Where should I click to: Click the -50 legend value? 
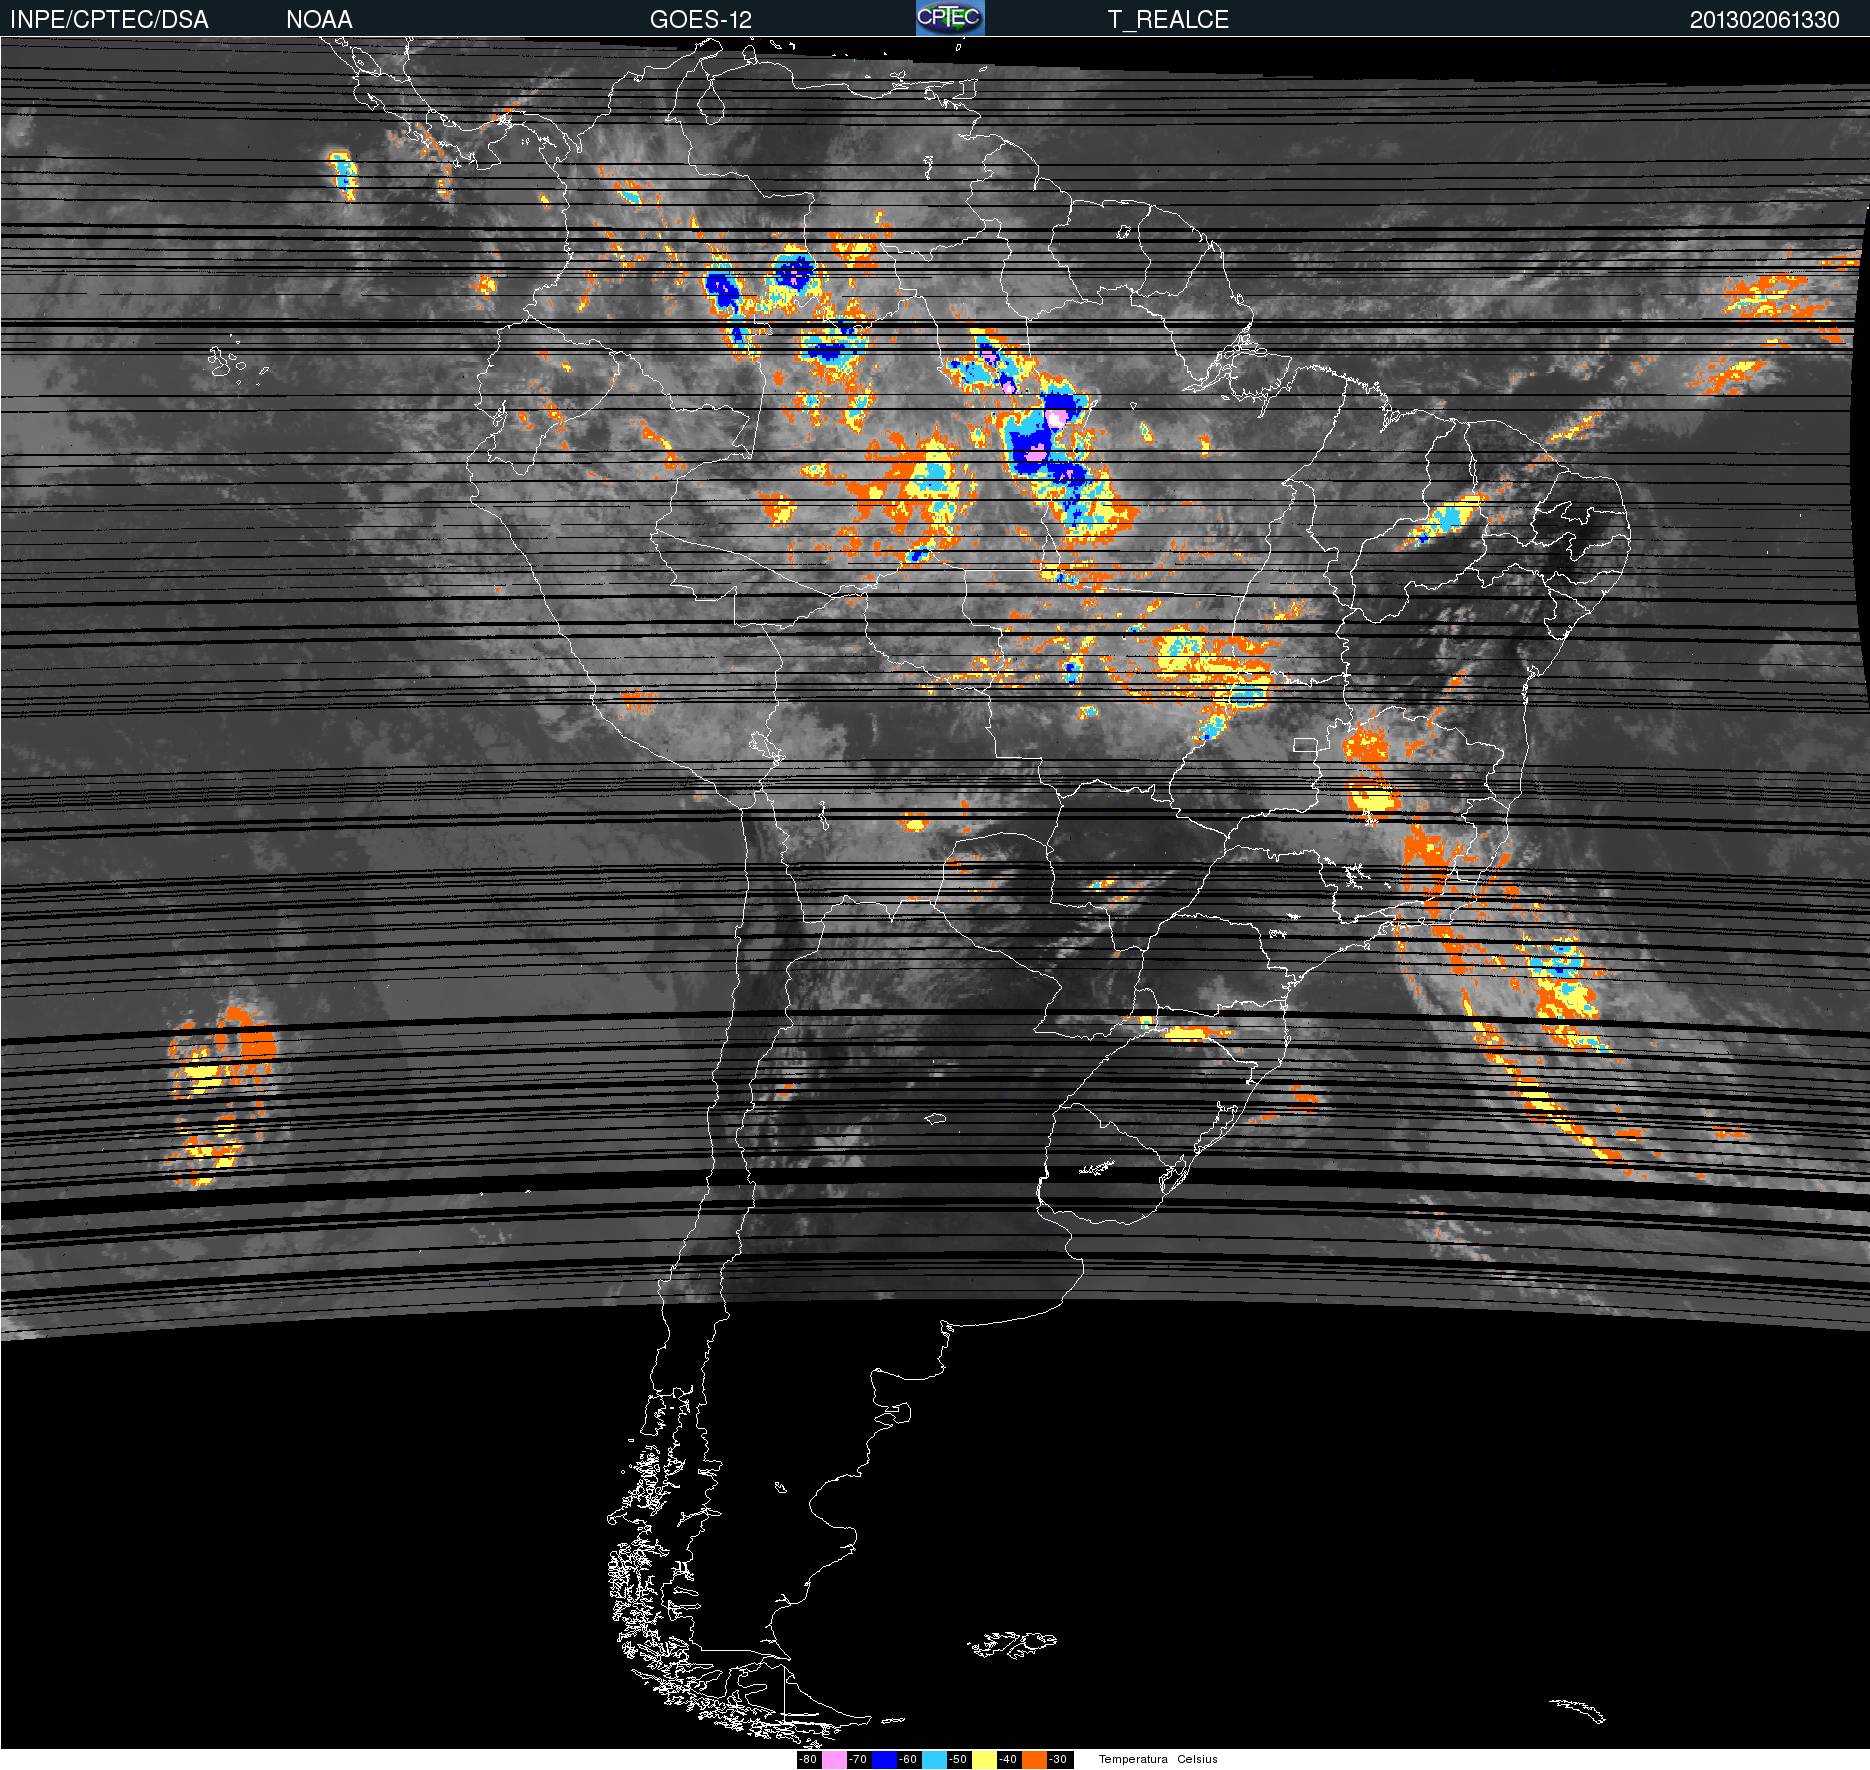[x=958, y=1760]
